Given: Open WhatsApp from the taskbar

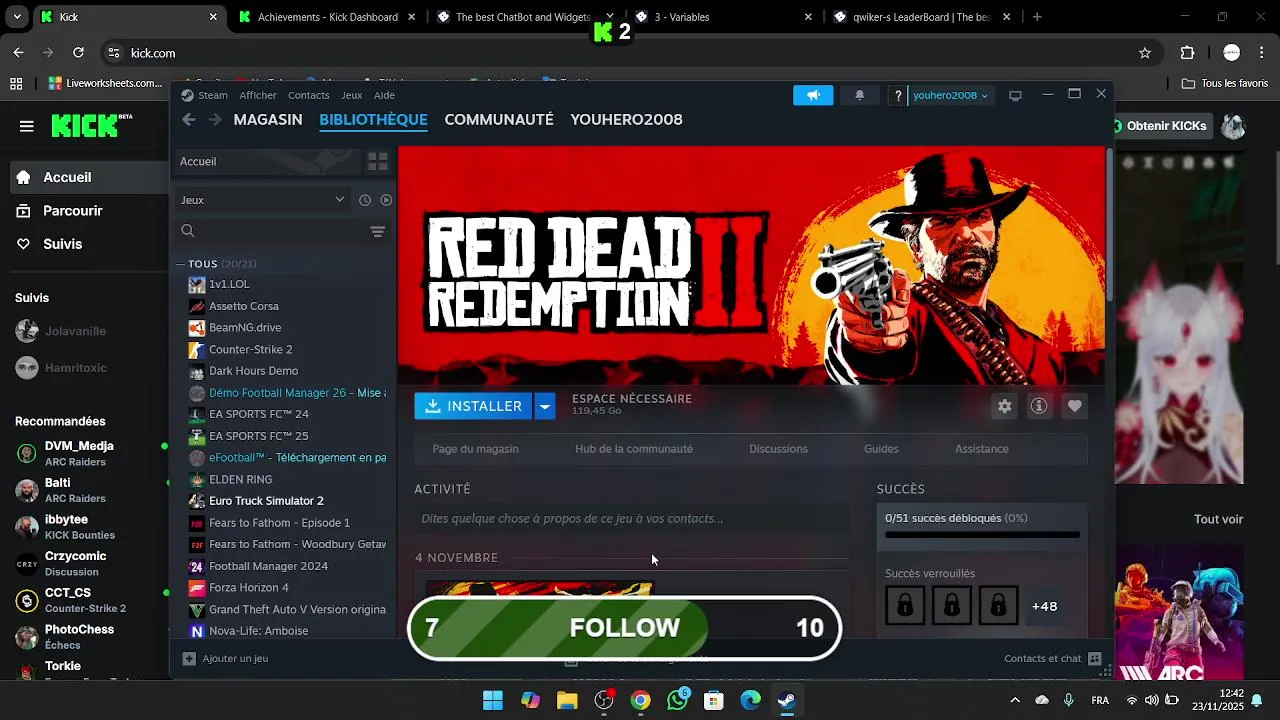Looking at the screenshot, I should (x=678, y=701).
